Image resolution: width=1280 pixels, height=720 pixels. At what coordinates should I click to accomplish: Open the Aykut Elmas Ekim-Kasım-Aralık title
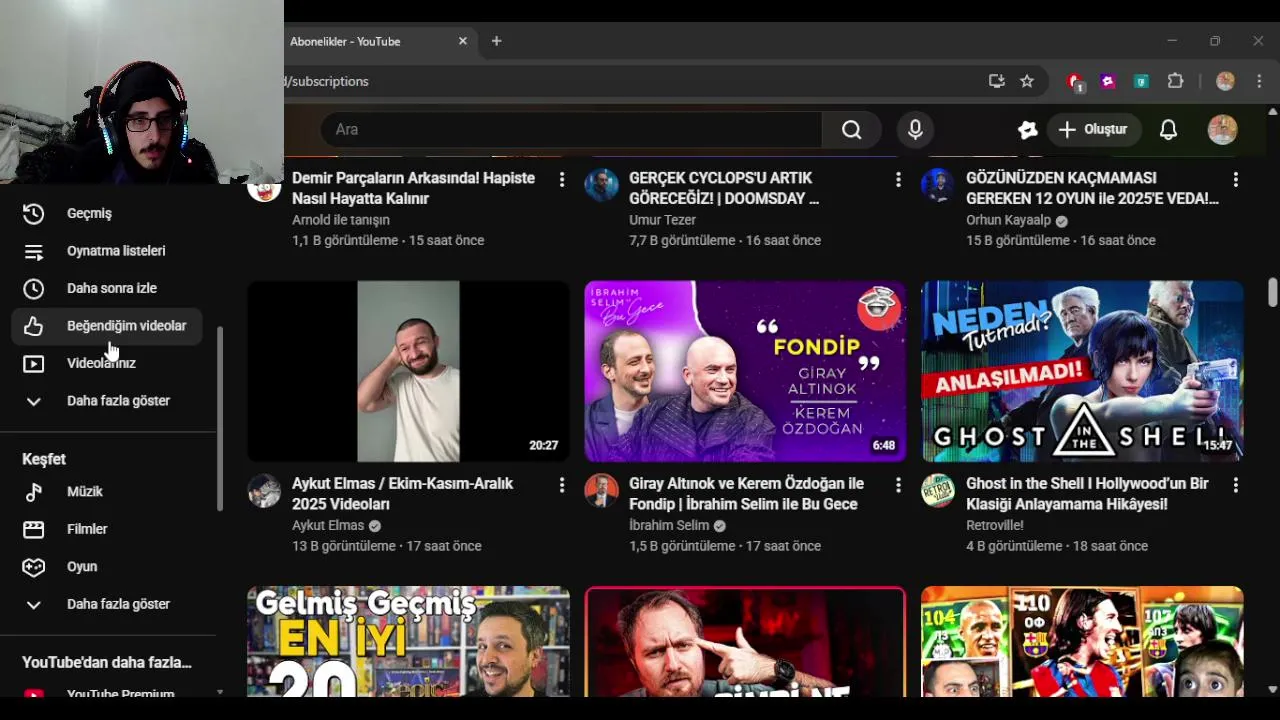(402, 494)
